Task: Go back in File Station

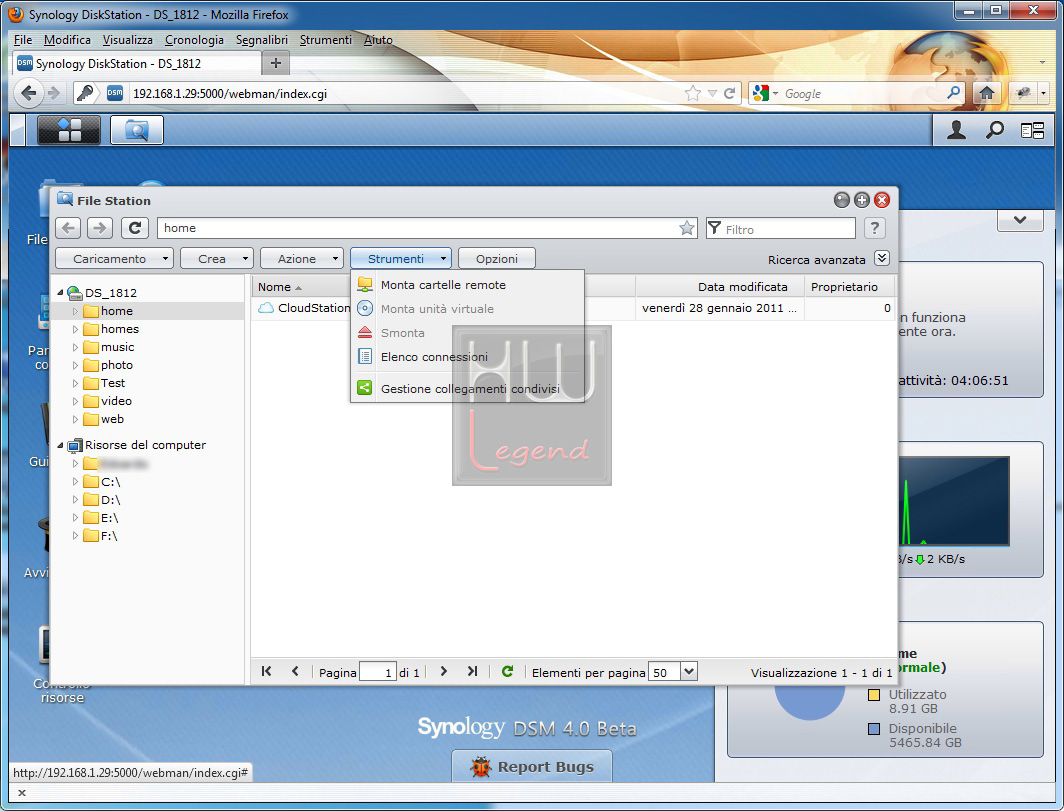Action: [68, 228]
